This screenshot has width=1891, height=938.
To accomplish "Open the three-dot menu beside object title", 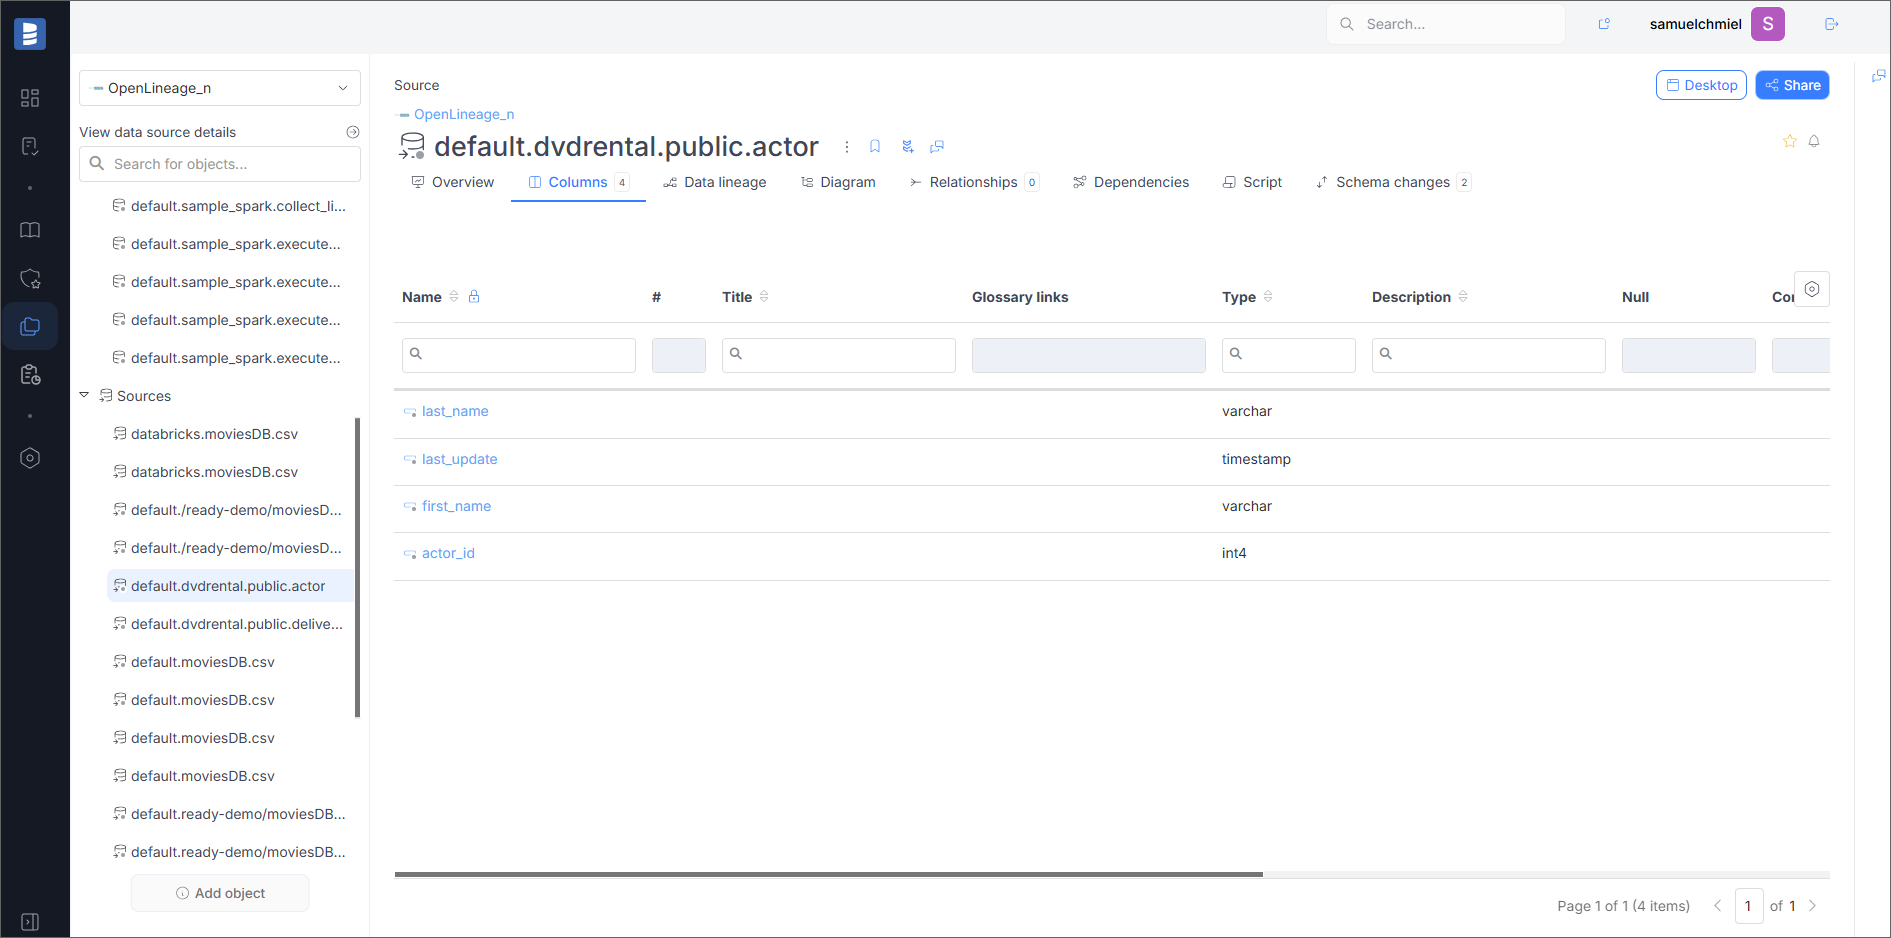I will (846, 147).
